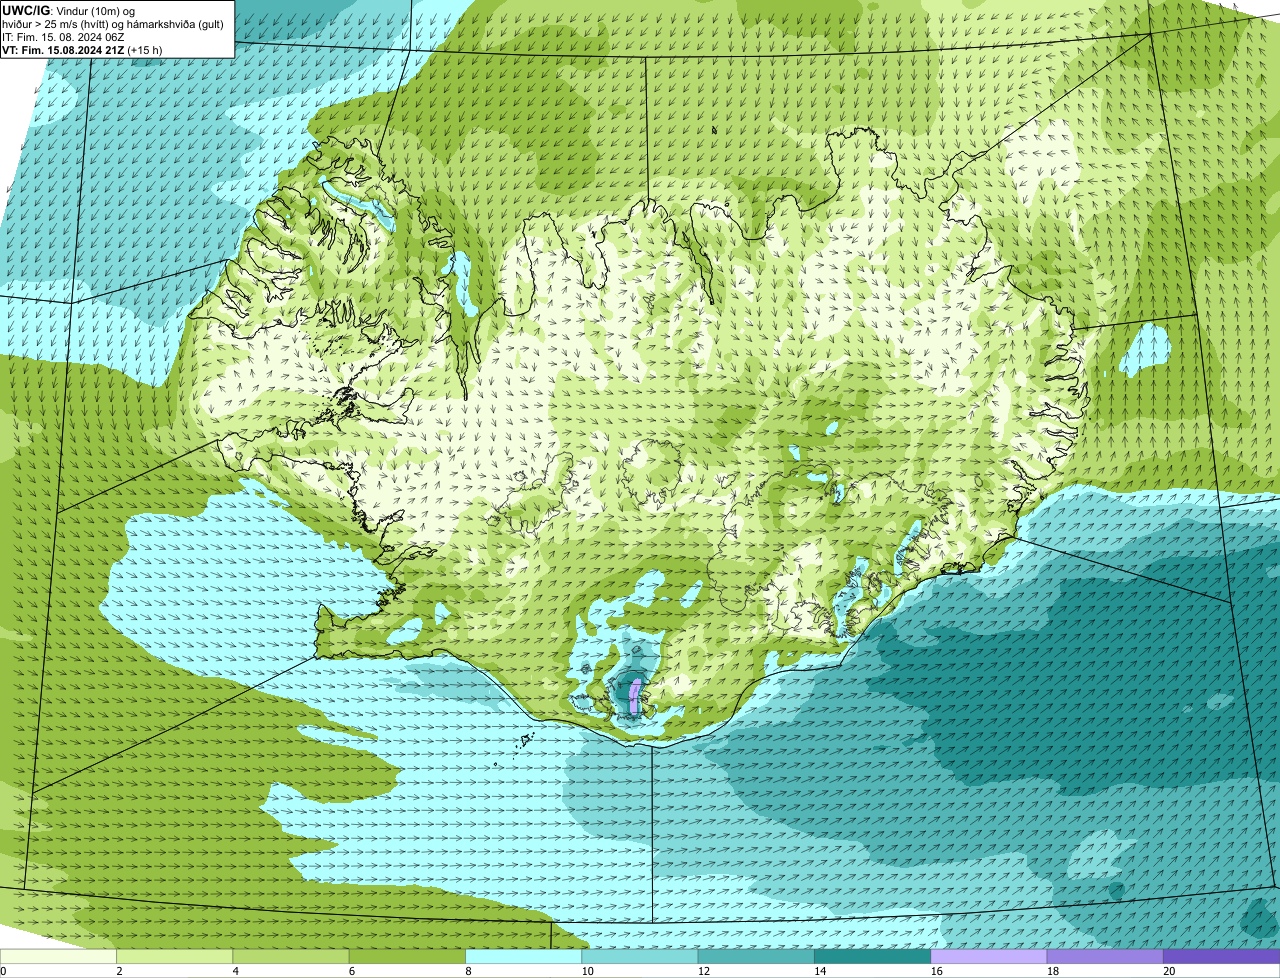Click the legend scale label "10"
This screenshot has height=978, width=1280.
point(588,971)
